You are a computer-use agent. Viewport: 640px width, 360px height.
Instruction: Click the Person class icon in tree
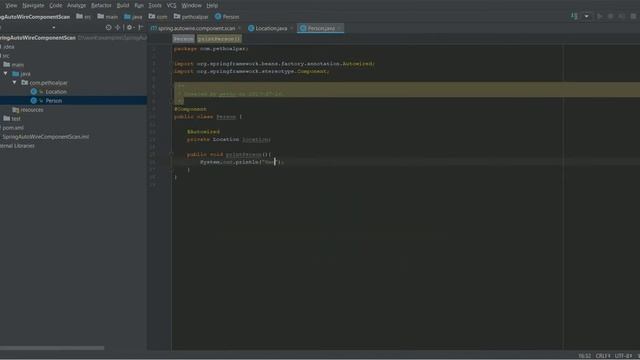point(34,100)
